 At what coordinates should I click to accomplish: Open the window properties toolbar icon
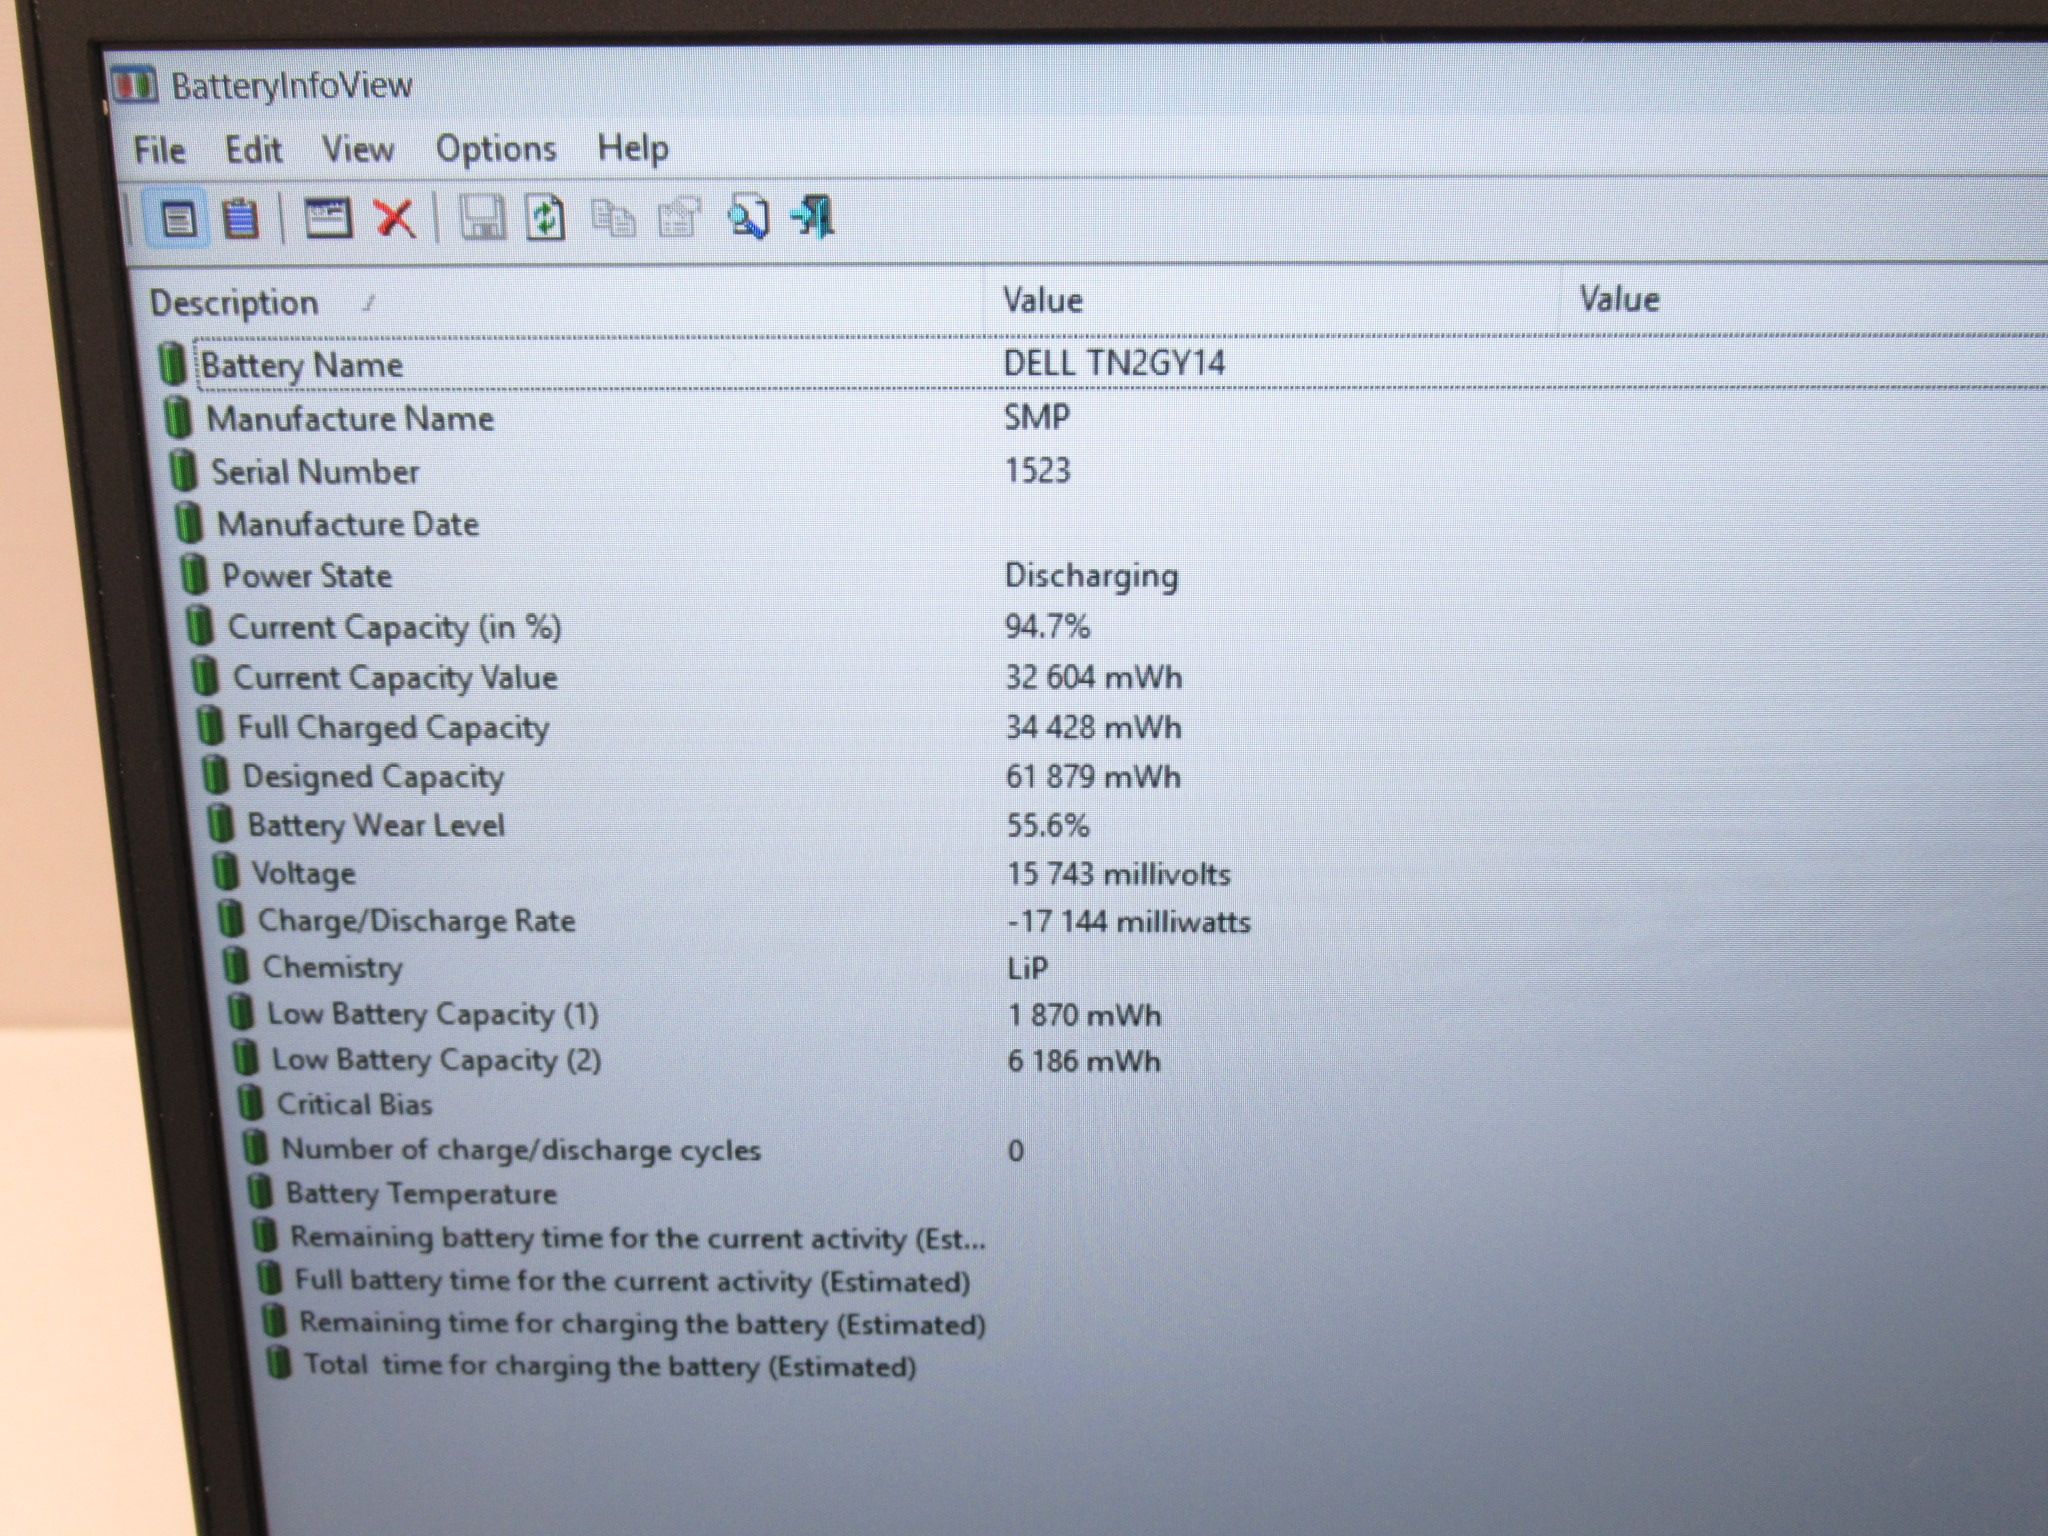point(327,217)
